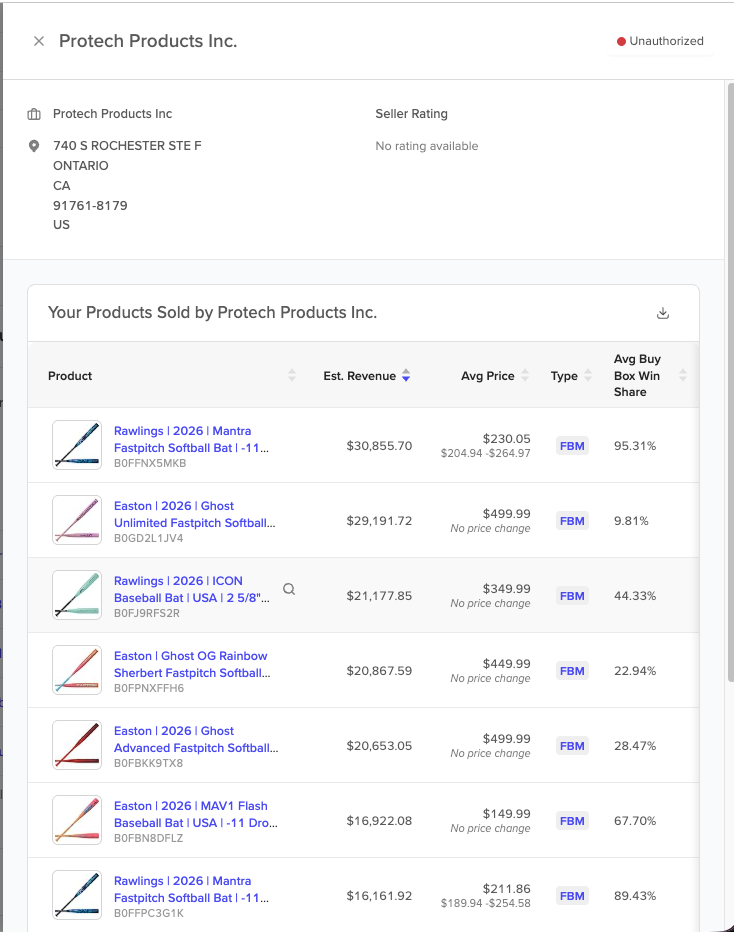Select ASIN text B0FFNX5MKB

[150, 463]
